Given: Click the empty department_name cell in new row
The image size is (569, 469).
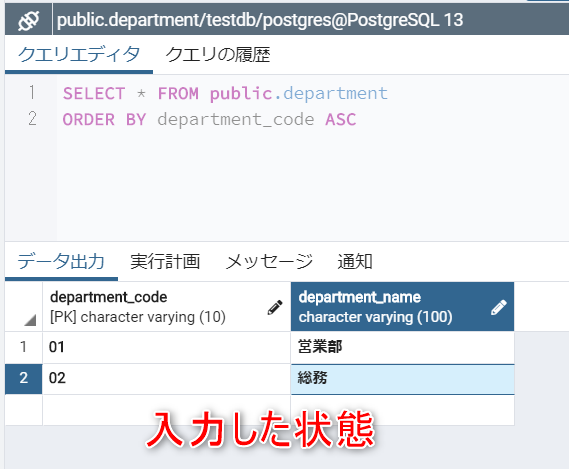Looking at the screenshot, I should point(402,410).
